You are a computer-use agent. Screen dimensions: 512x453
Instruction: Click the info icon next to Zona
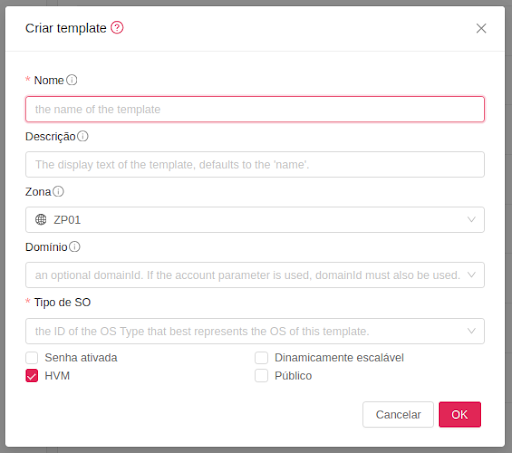[58, 192]
